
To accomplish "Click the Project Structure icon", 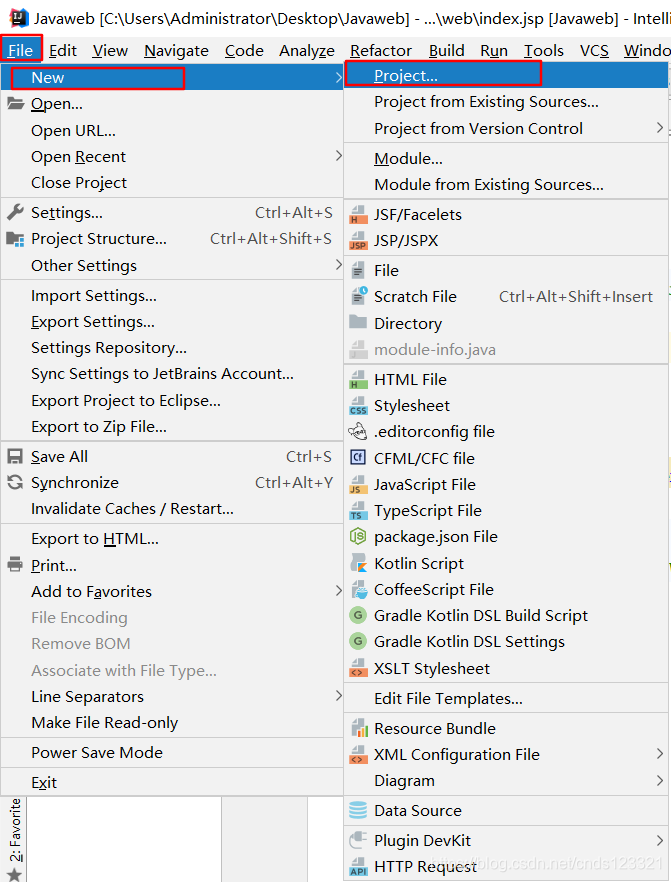I will [x=15, y=239].
